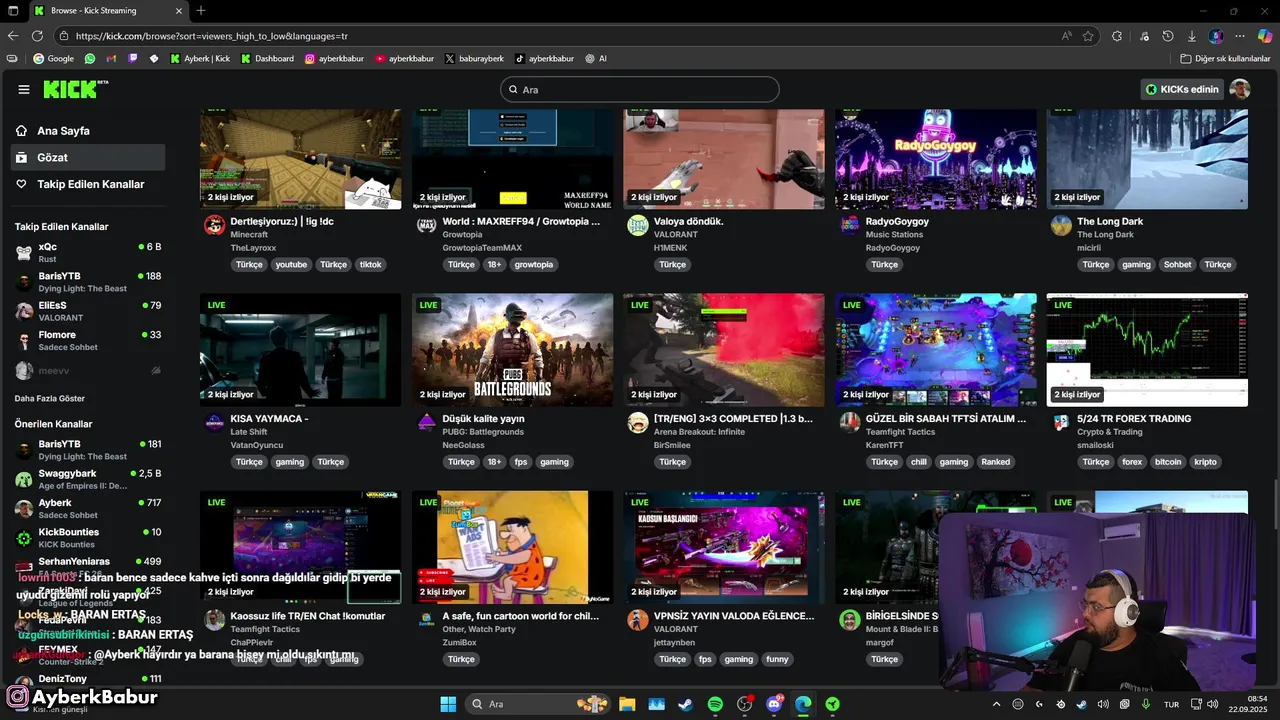Open Ayberk | Kick bookmark
The height and width of the screenshot is (720, 1280).
tap(200, 58)
